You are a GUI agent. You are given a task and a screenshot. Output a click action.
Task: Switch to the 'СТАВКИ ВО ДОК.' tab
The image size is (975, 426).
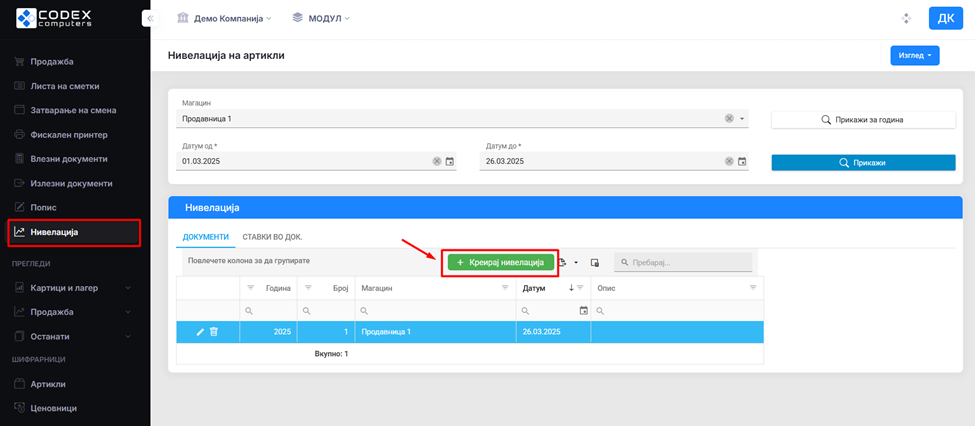[x=272, y=237]
